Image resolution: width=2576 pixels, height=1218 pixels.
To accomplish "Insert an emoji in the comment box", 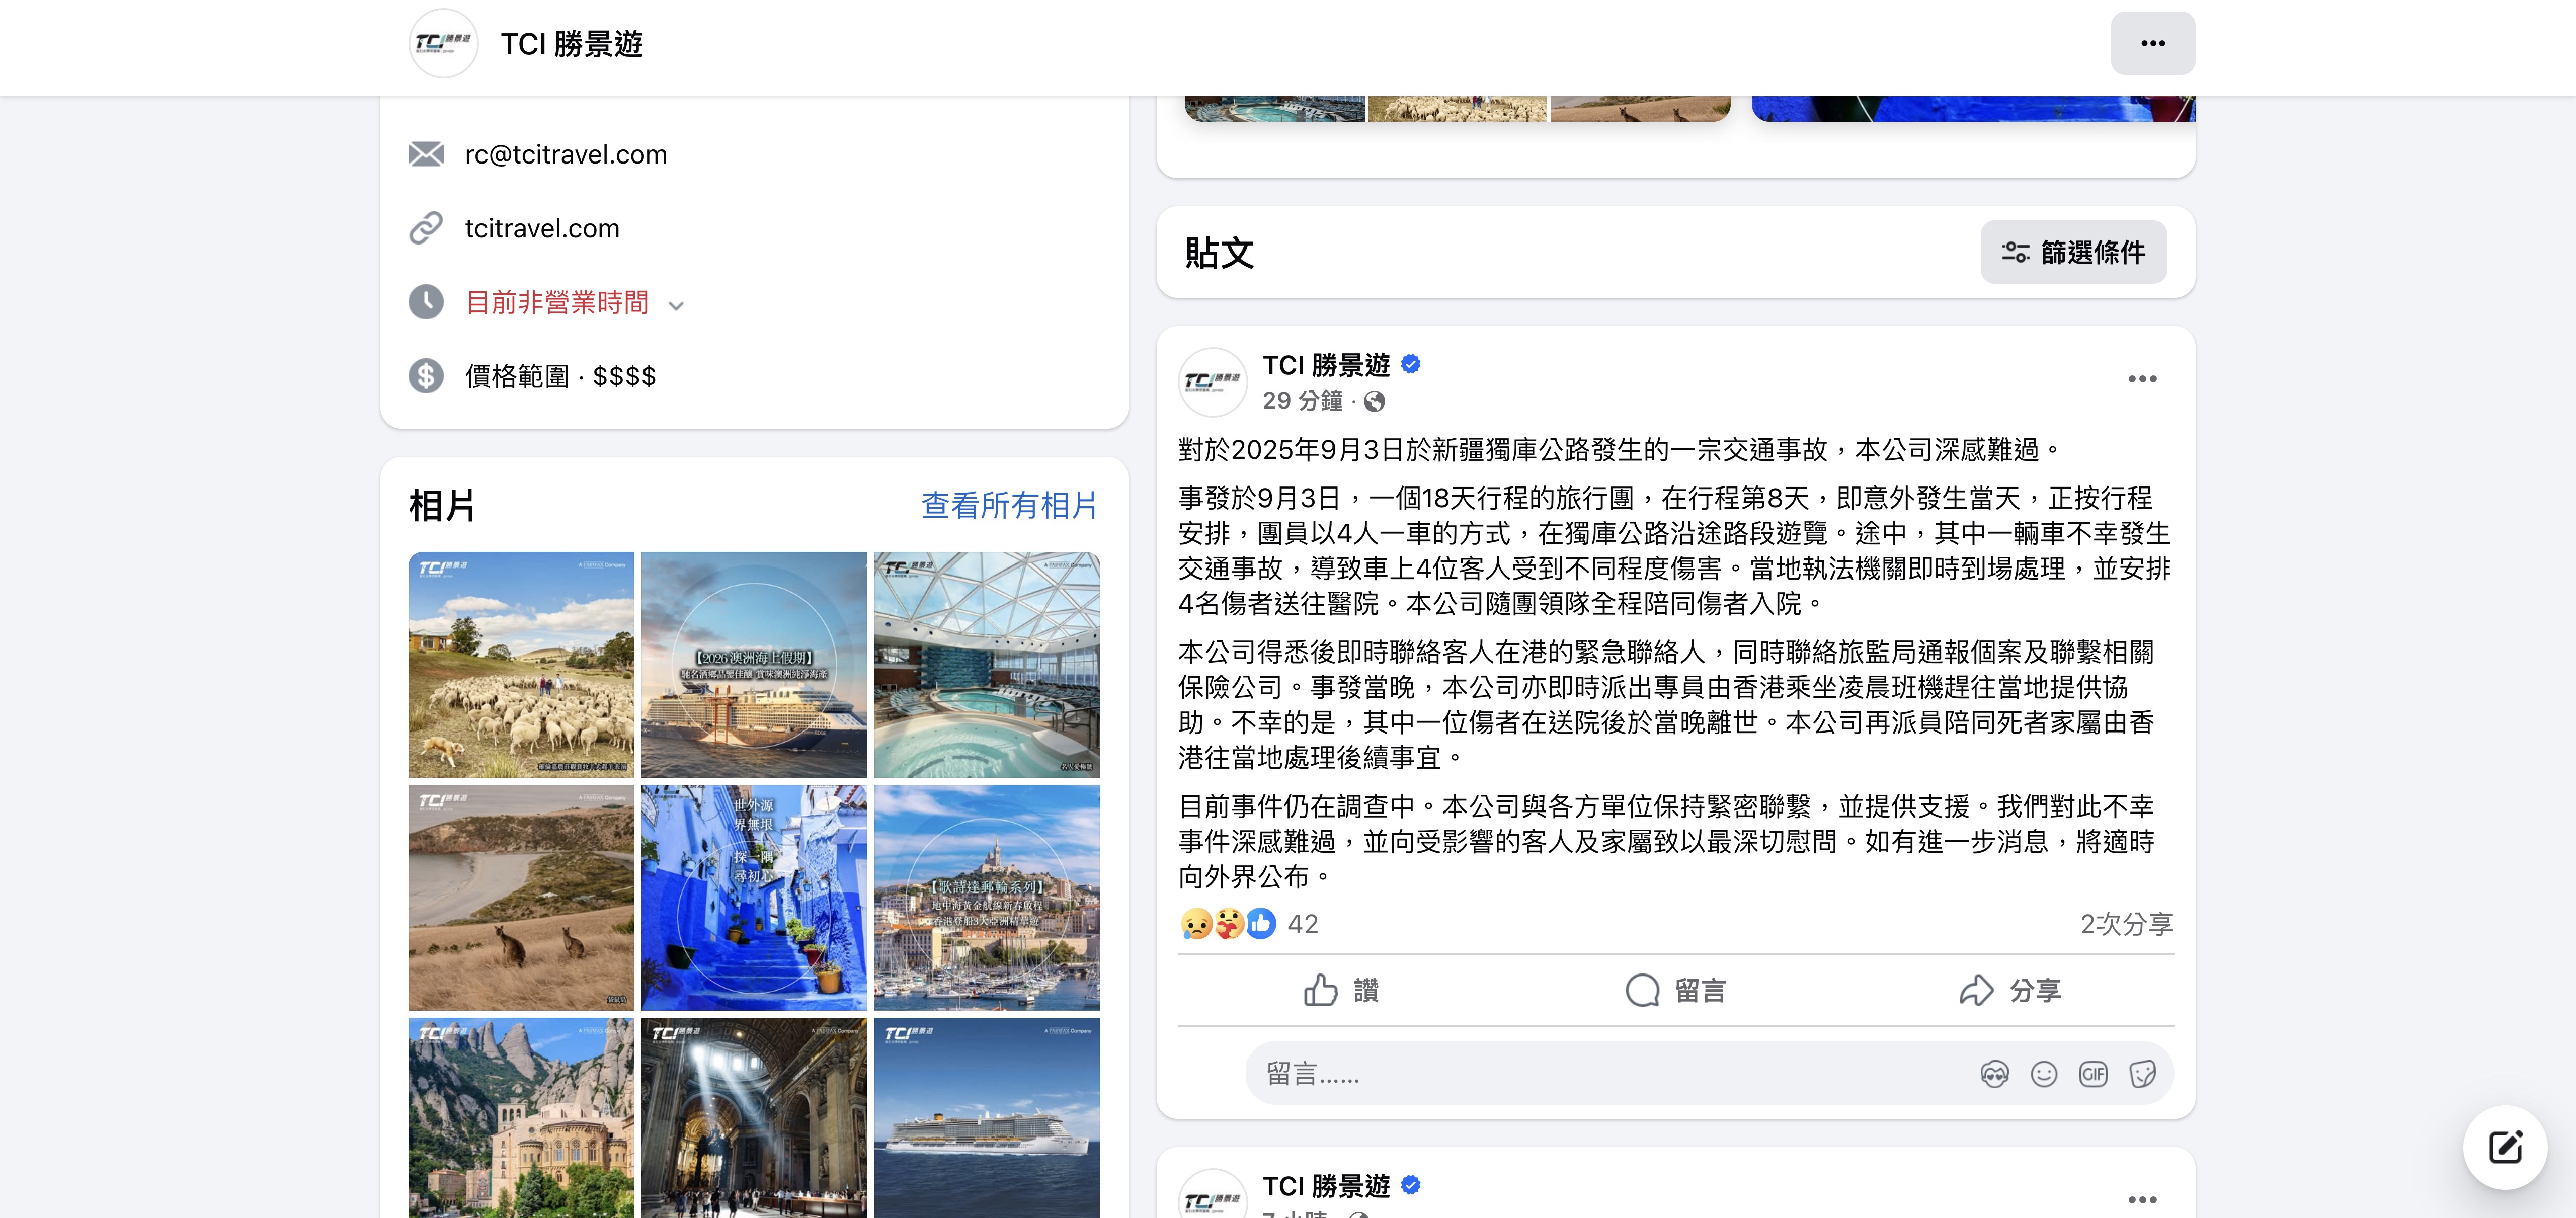I will (x=2043, y=1074).
